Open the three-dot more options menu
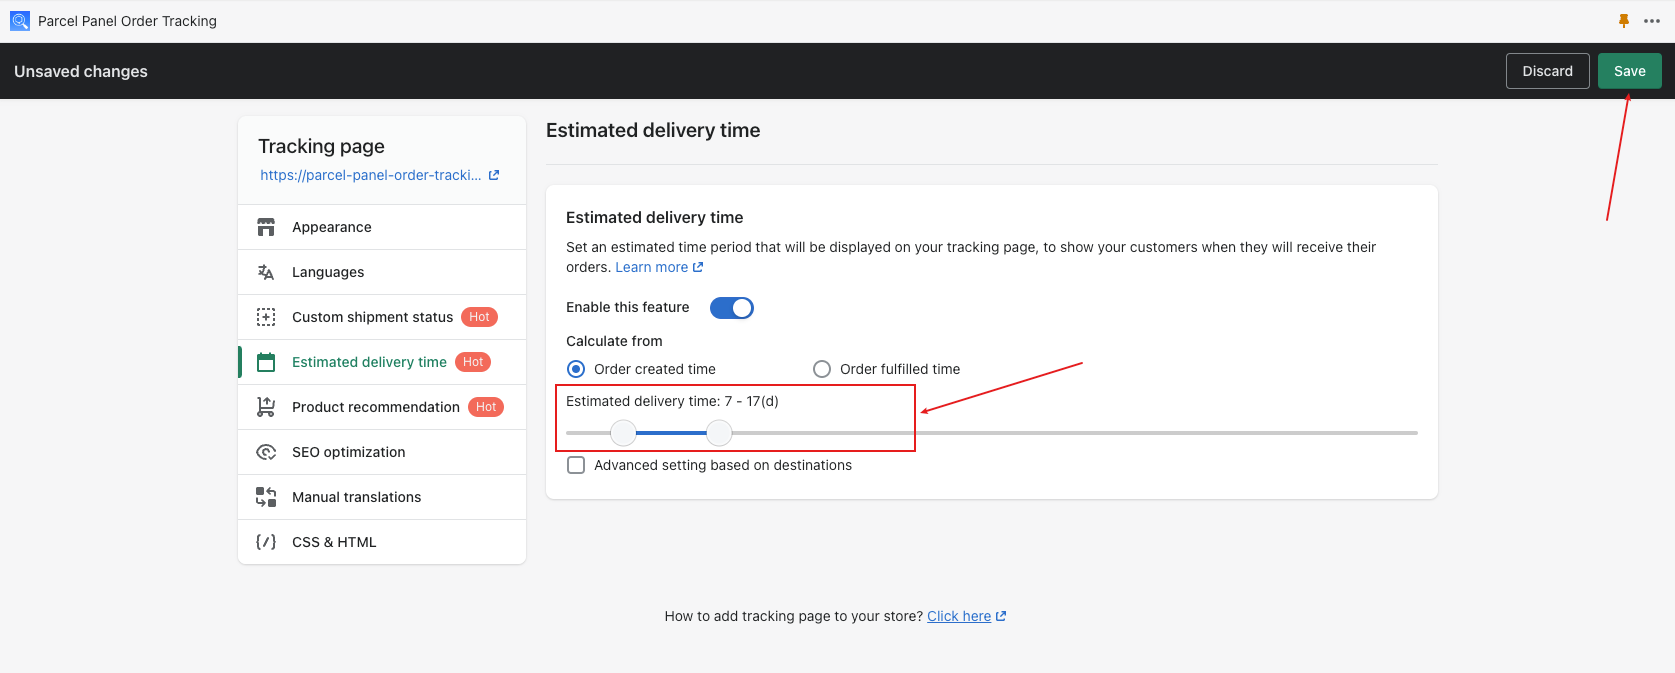The image size is (1675, 673). pos(1652,21)
